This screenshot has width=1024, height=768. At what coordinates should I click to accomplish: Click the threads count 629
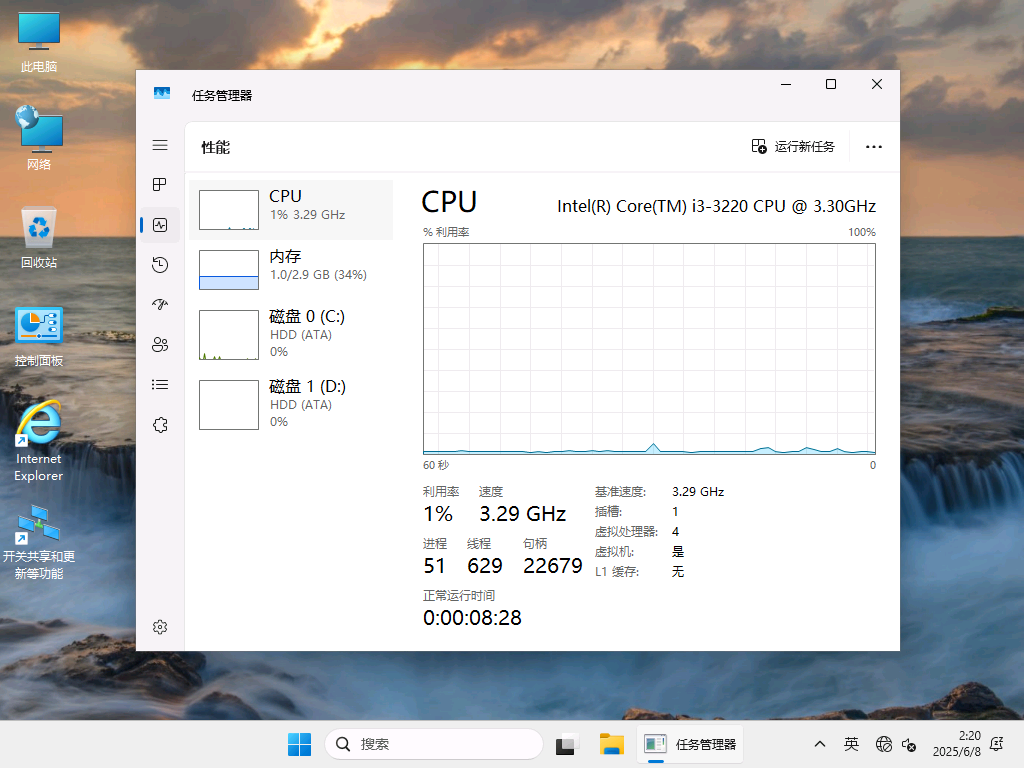tap(485, 566)
